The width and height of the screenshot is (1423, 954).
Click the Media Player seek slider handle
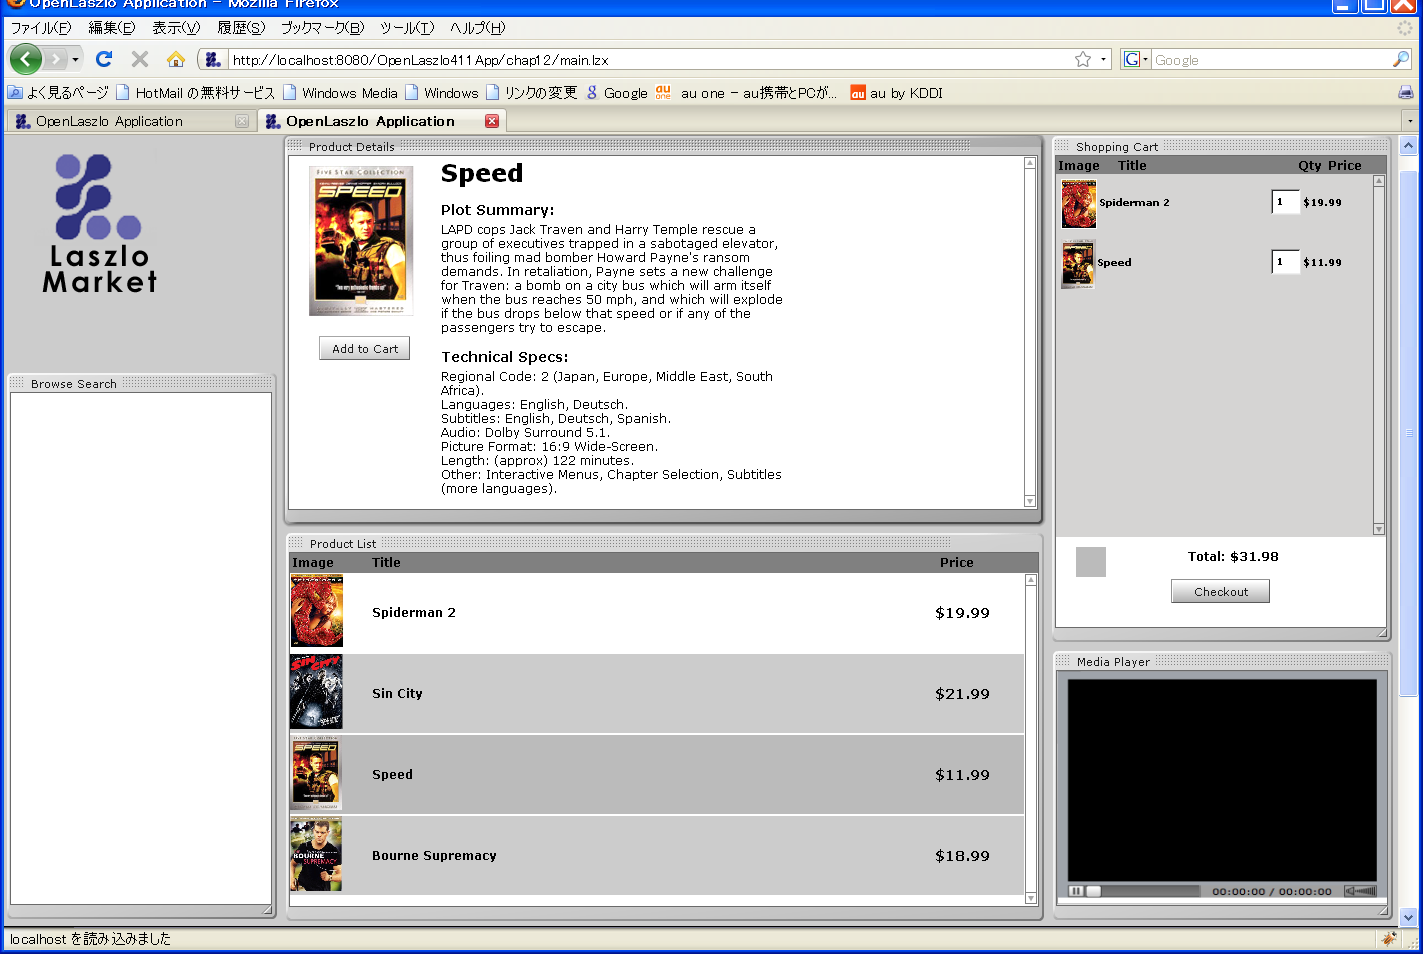[x=1094, y=891]
